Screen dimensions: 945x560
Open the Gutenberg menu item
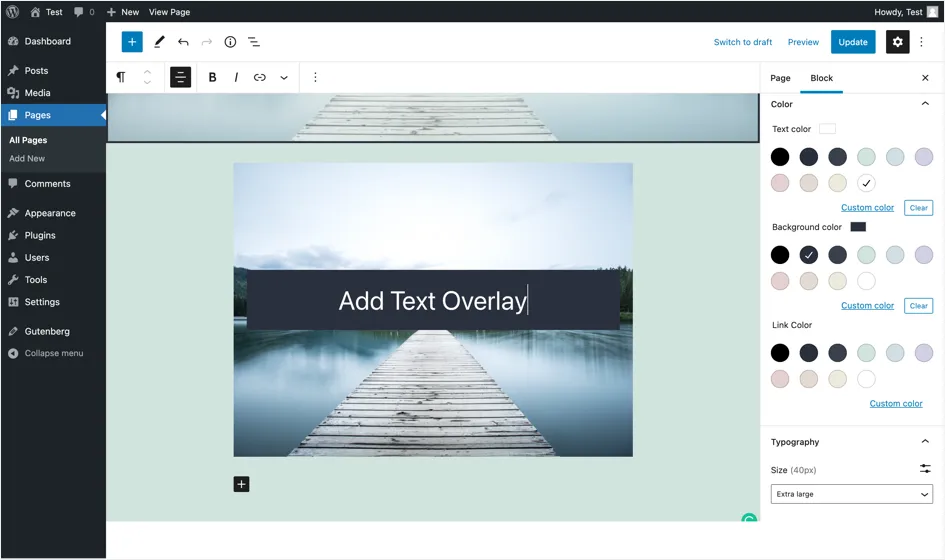53,331
